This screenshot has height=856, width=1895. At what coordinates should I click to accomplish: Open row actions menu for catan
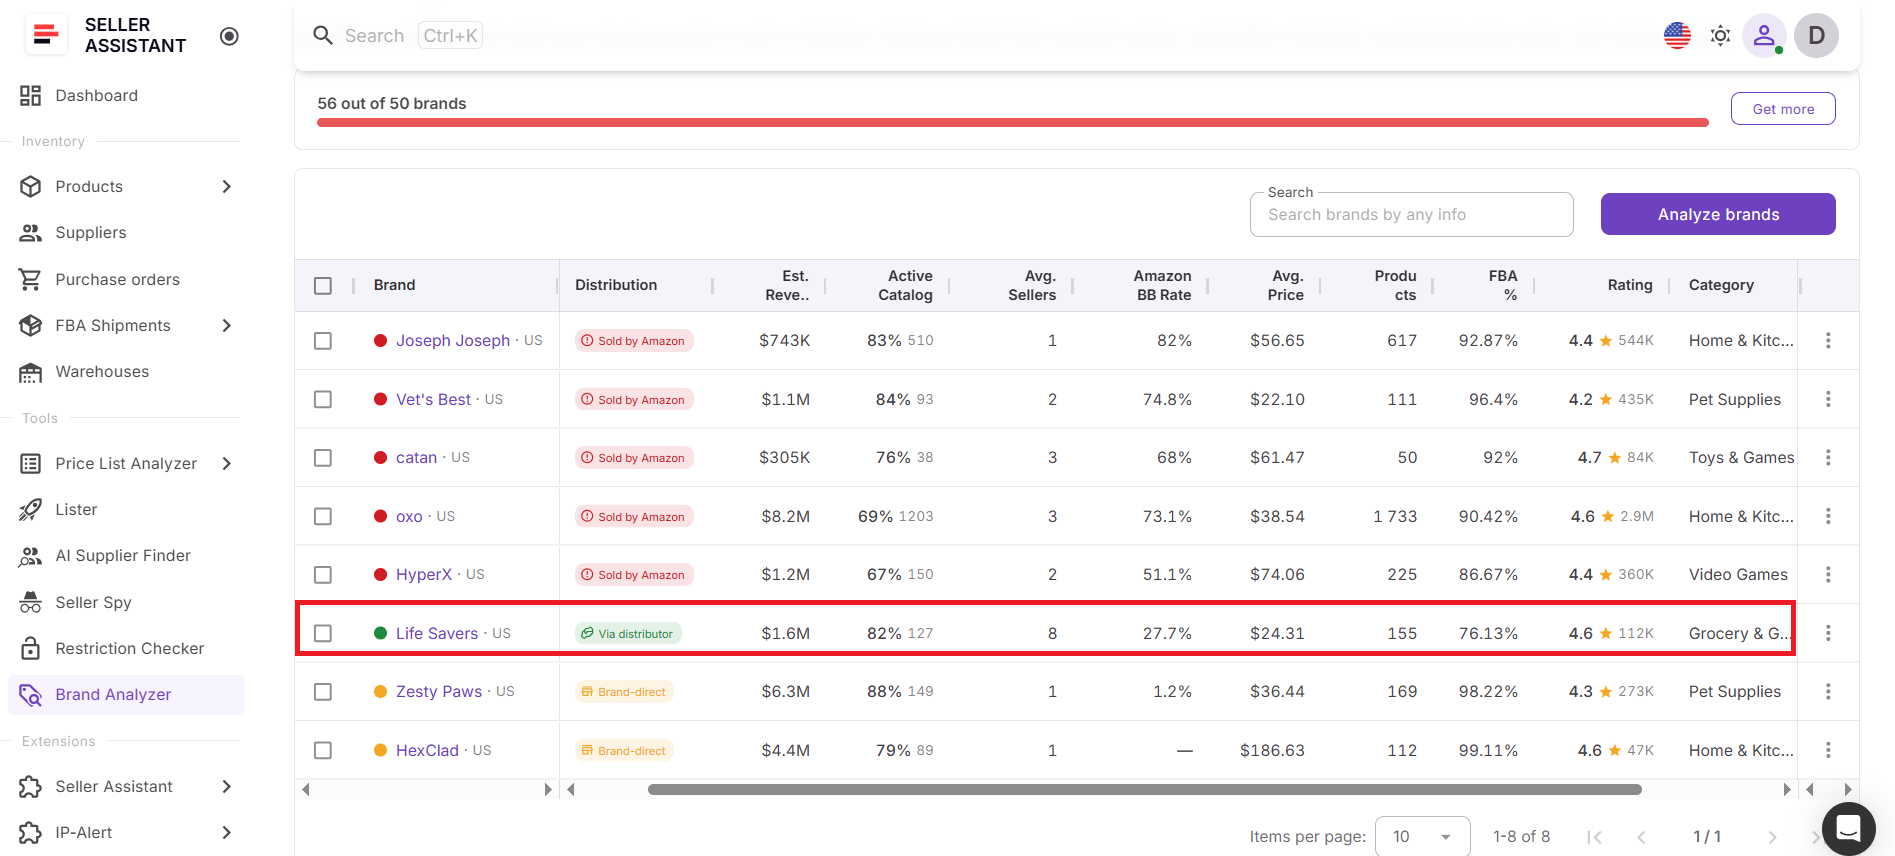(1828, 458)
